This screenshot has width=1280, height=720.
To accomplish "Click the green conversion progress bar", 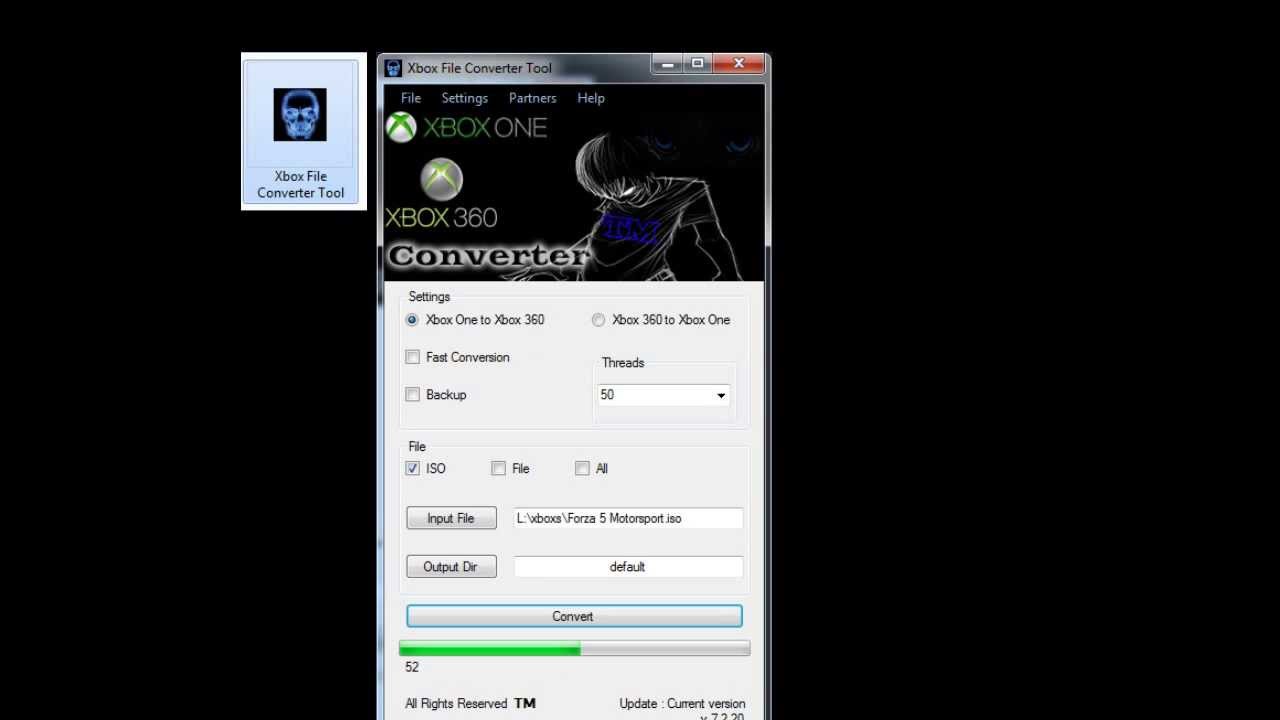I will pos(574,649).
